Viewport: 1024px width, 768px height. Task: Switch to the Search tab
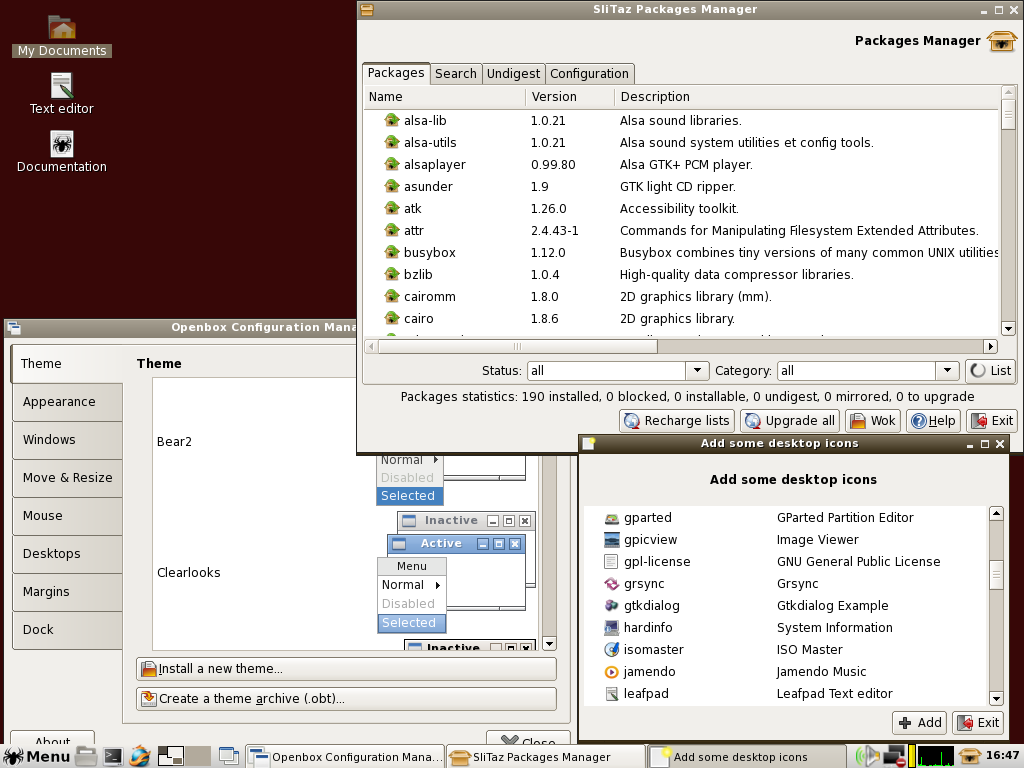(456, 74)
